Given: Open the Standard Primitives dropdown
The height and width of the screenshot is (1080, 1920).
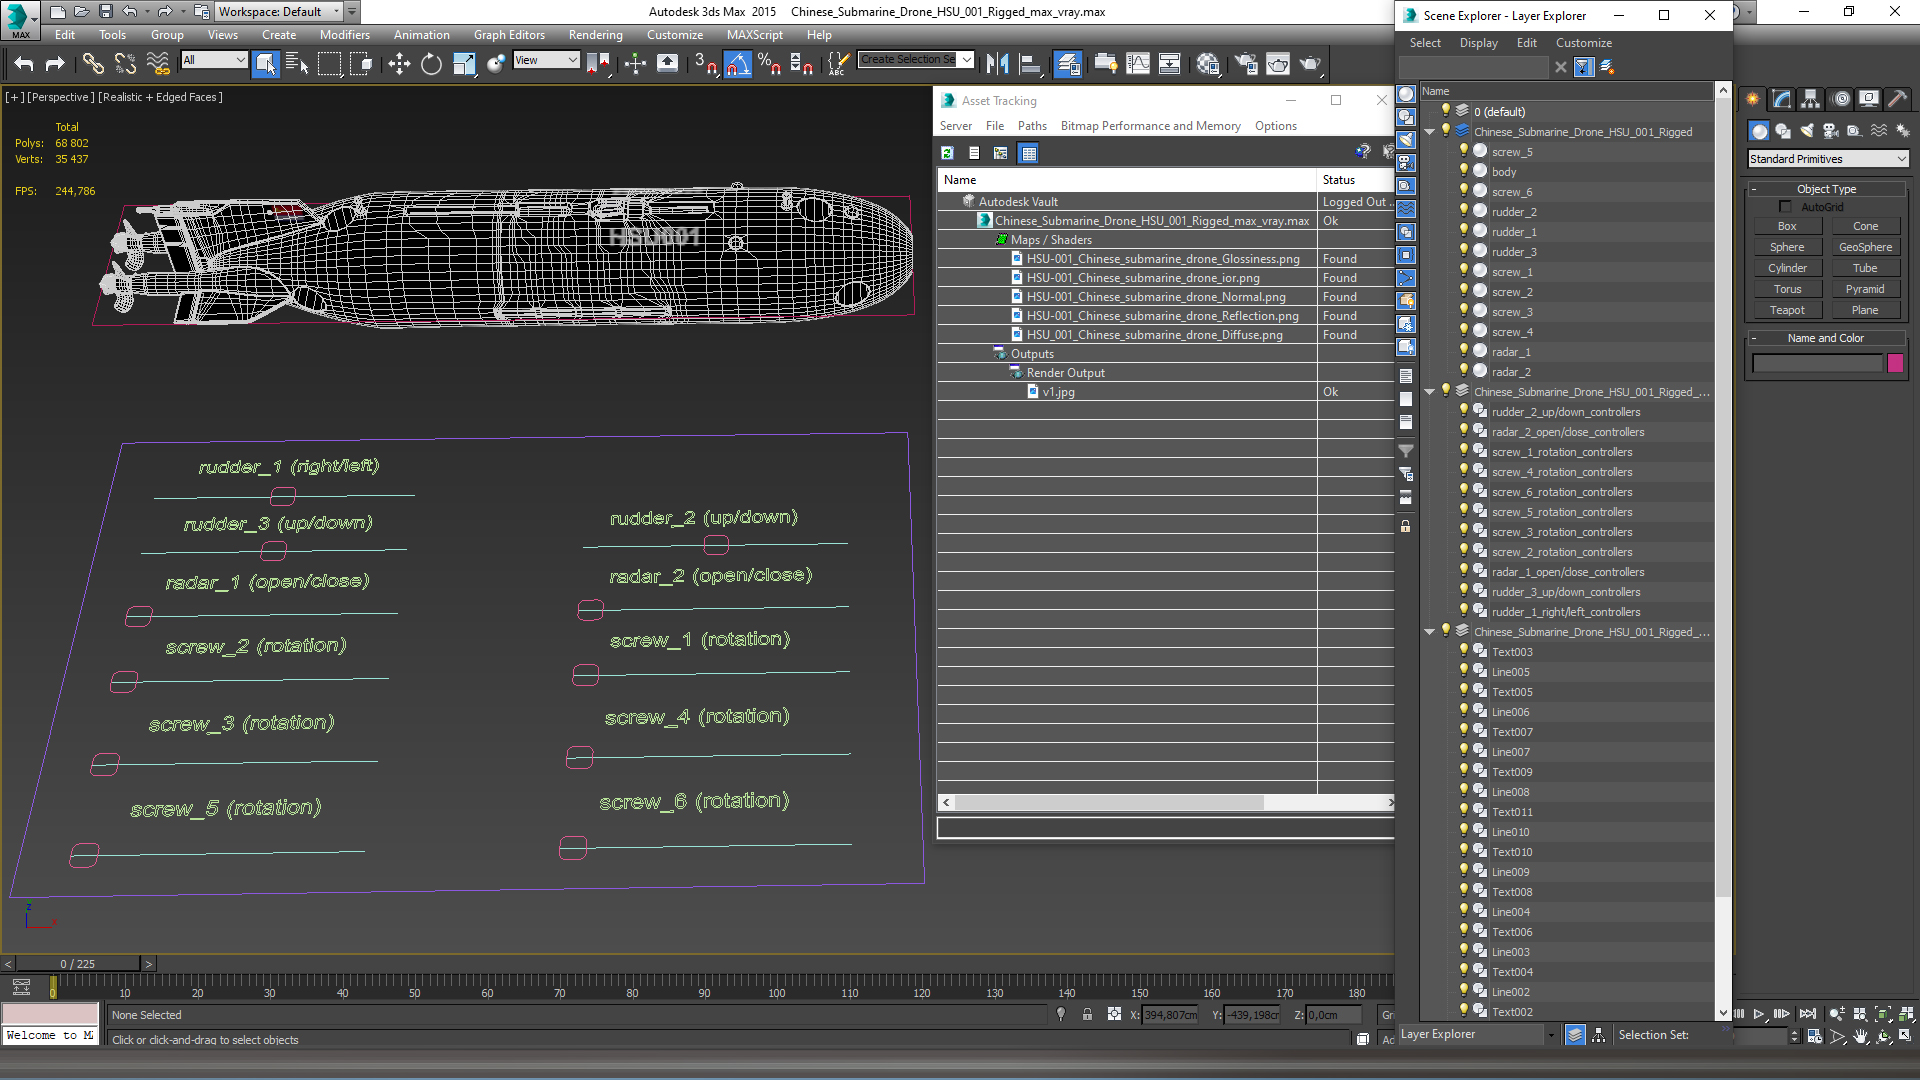Looking at the screenshot, I should coord(1828,159).
